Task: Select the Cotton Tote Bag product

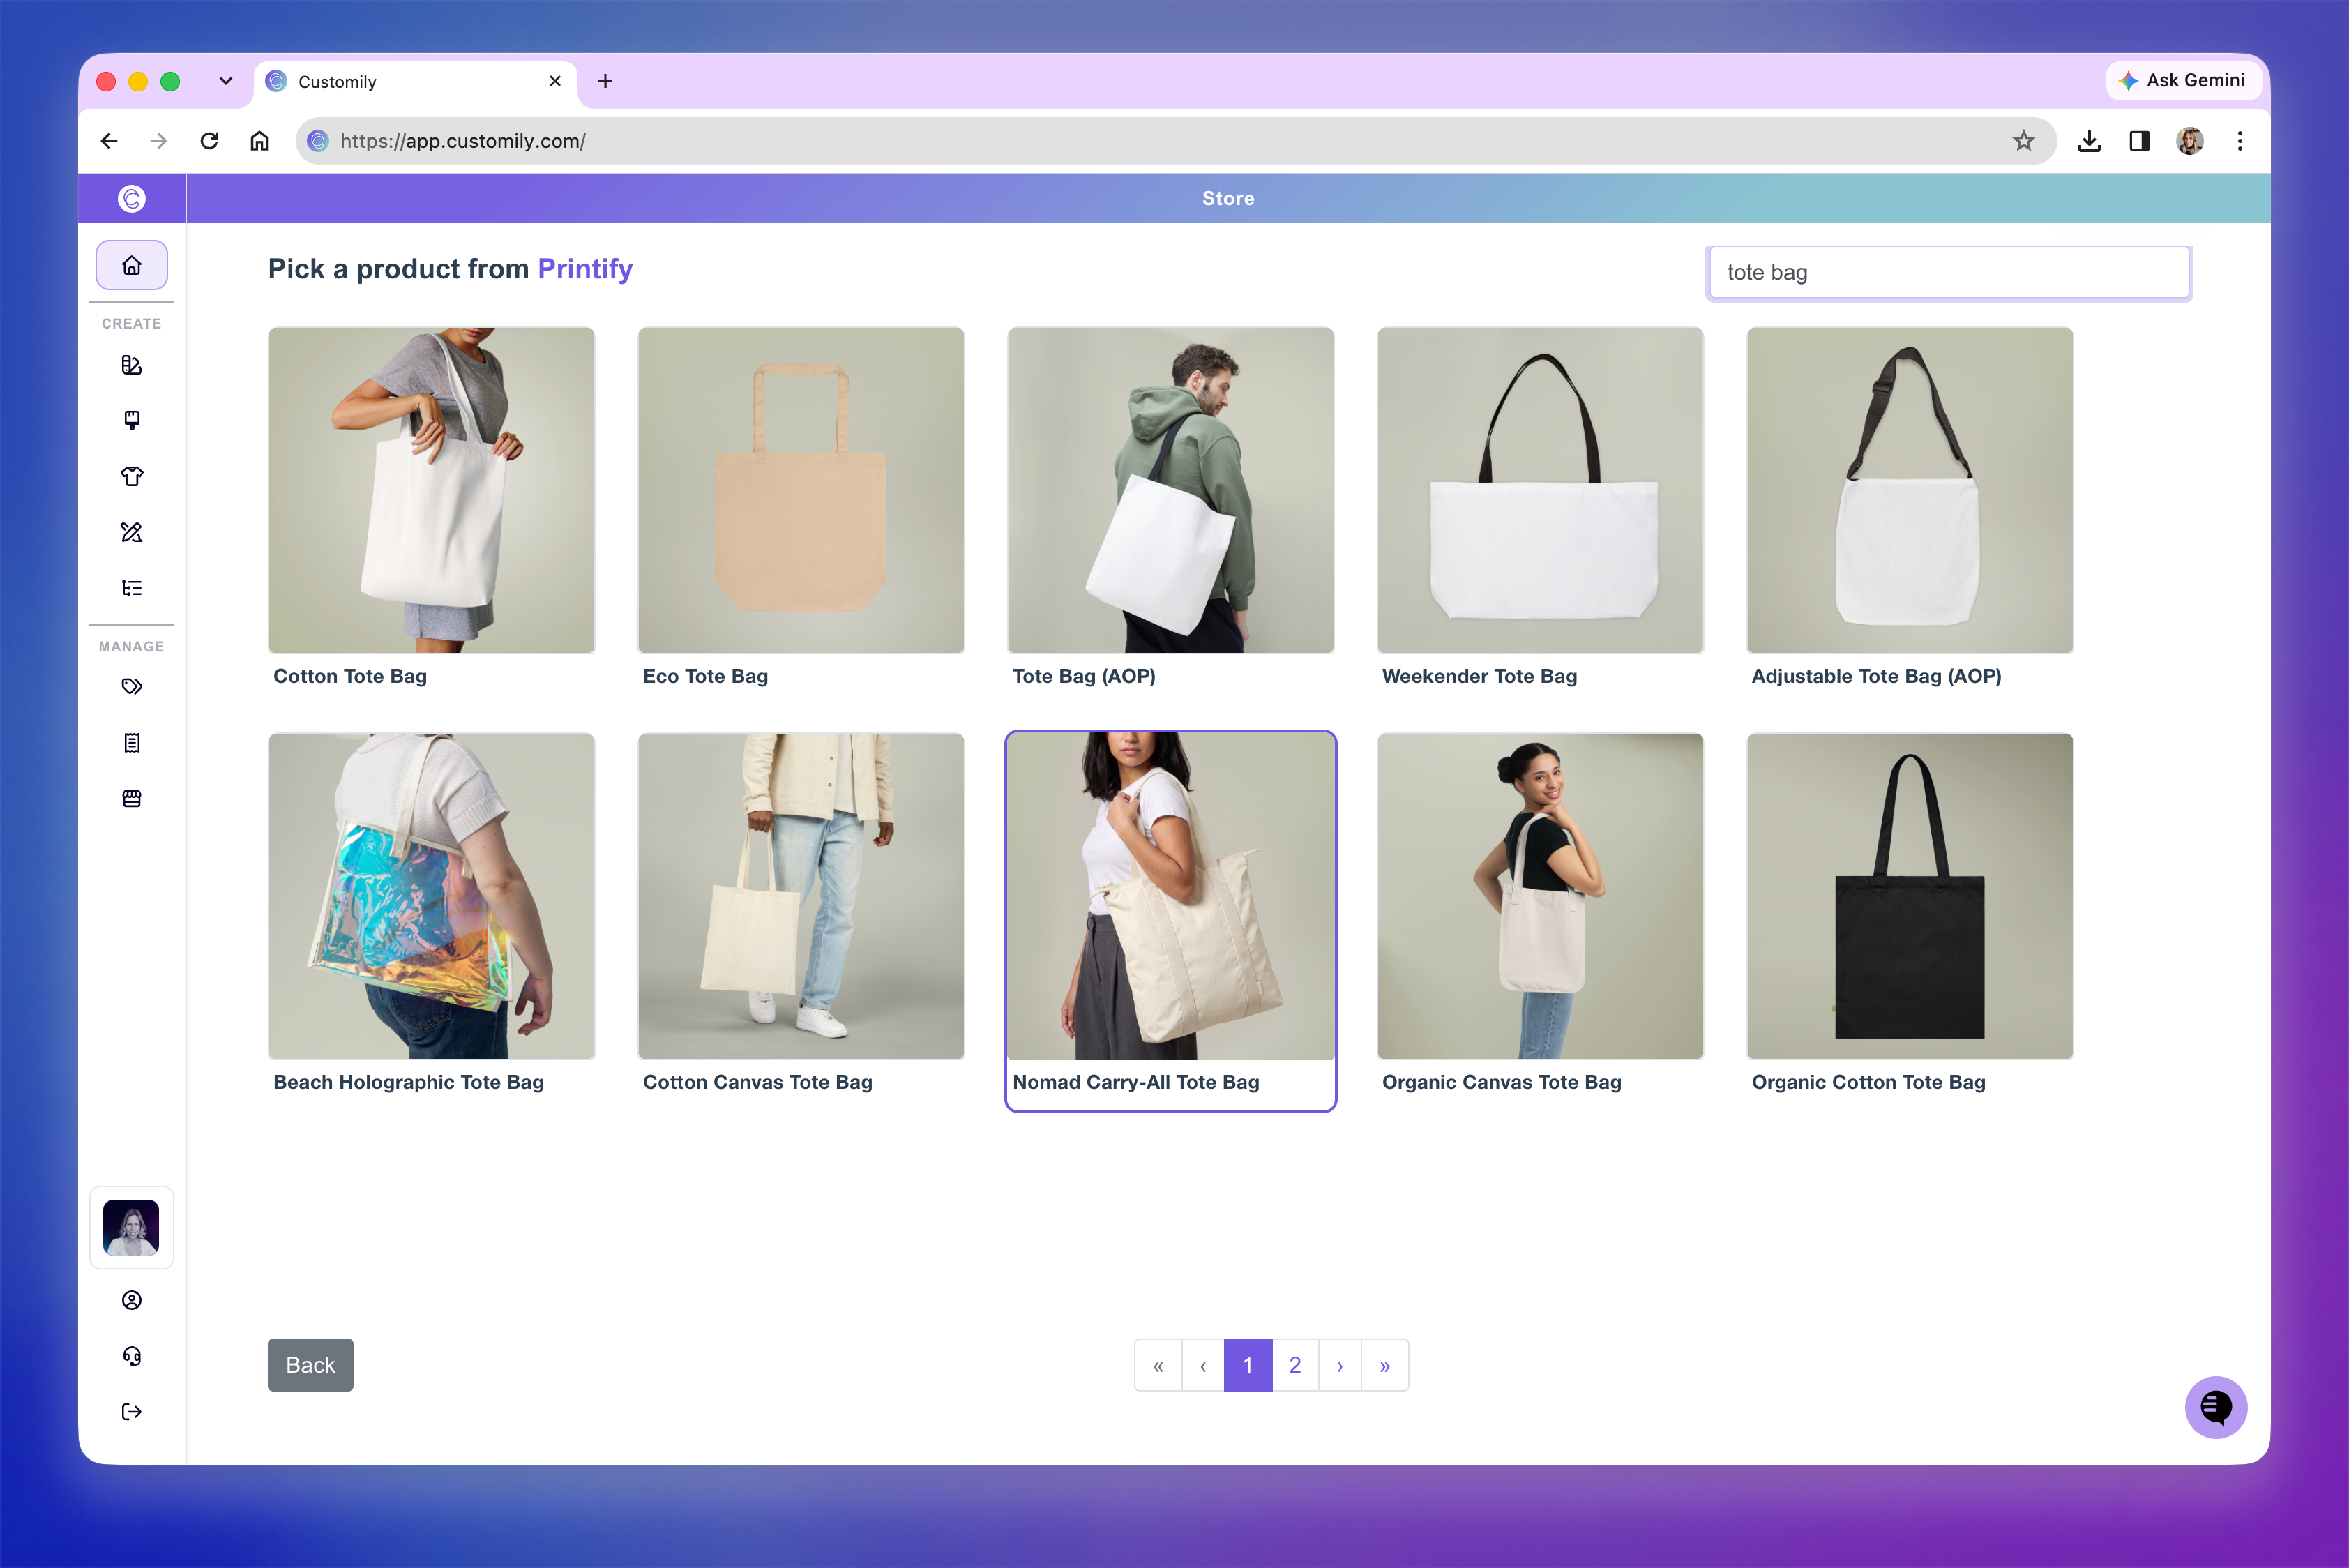Action: [431, 509]
